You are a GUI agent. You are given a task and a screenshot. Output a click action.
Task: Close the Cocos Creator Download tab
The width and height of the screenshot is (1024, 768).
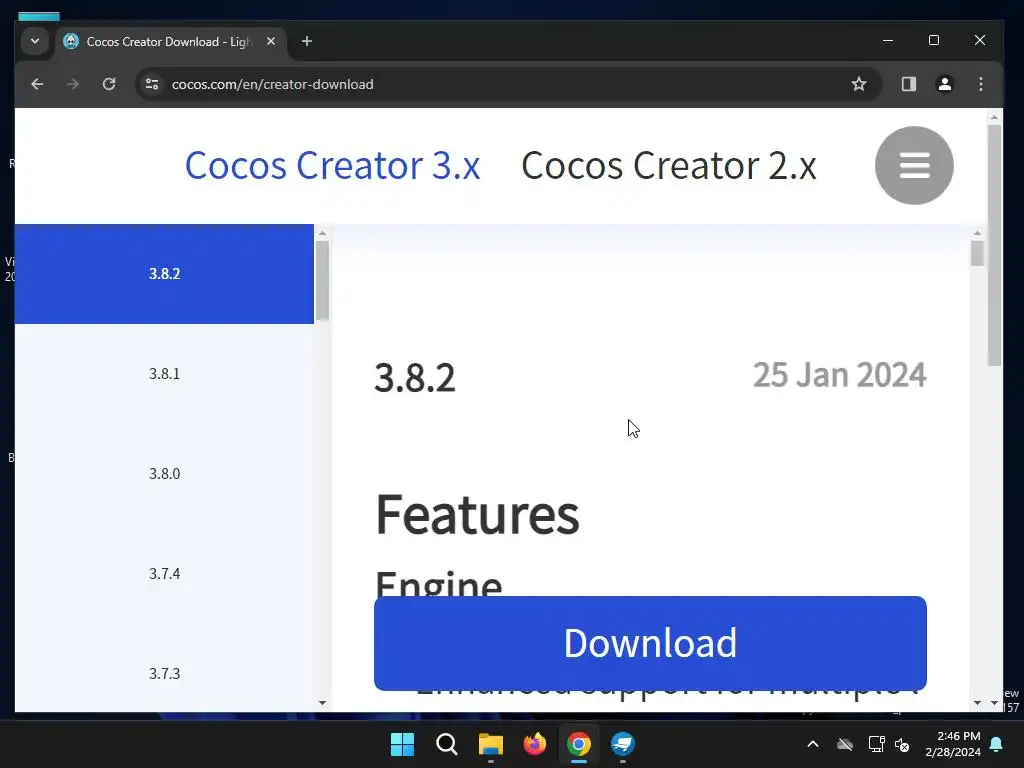point(271,41)
